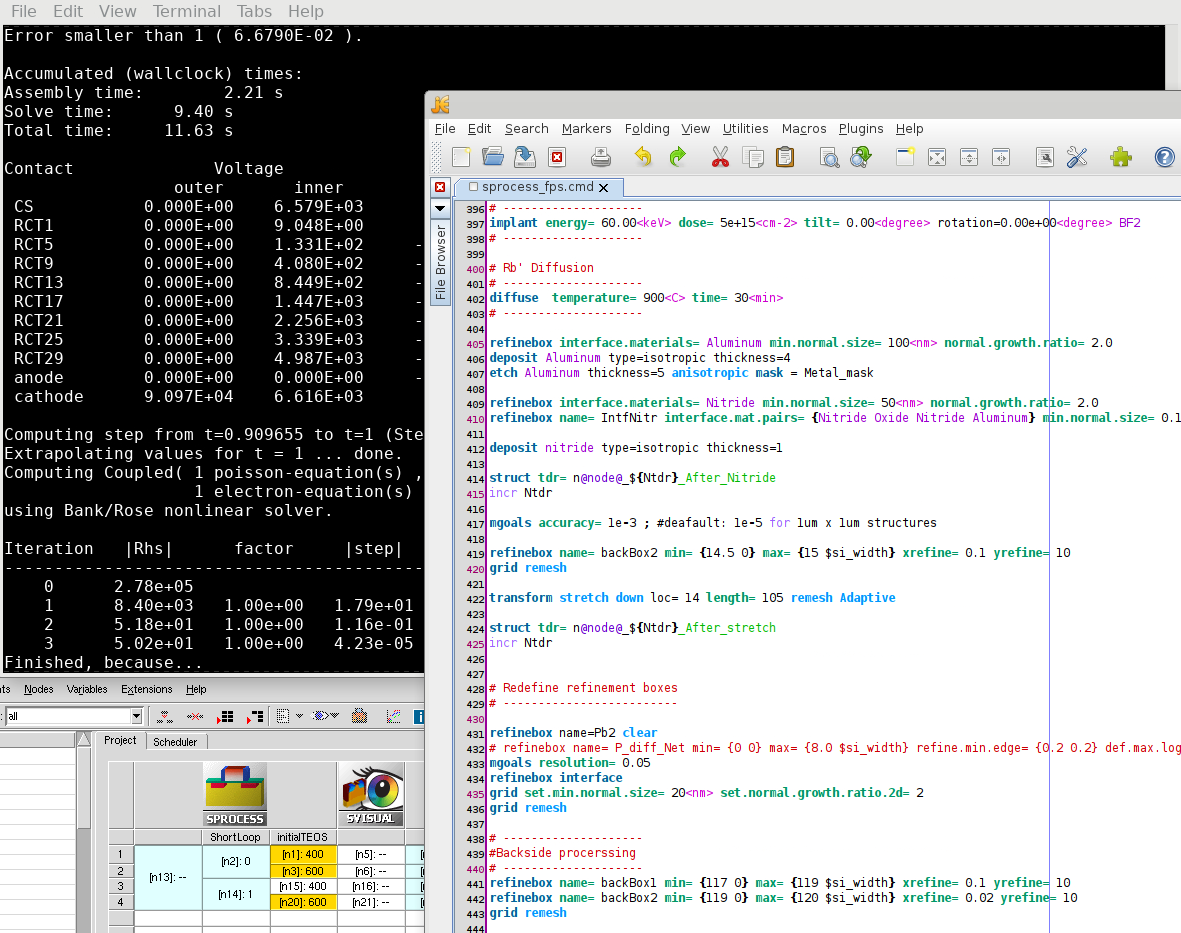Unsplit the jEdit view icon
Screen dimensions: 1181x933
click(936, 157)
